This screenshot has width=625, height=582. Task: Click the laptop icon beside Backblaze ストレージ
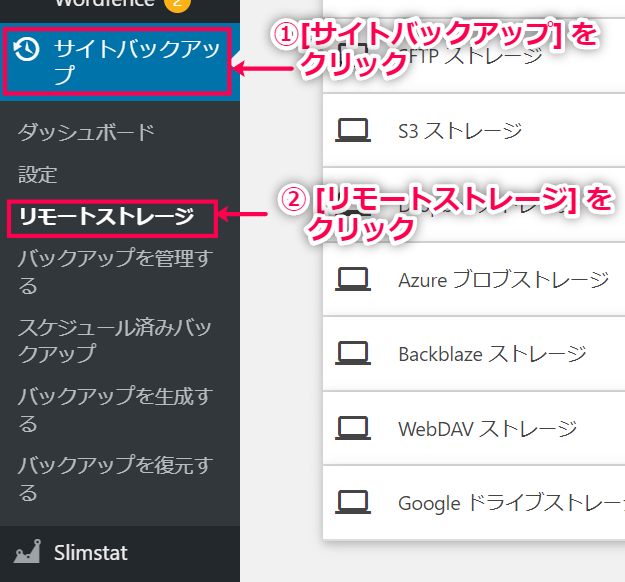[353, 353]
